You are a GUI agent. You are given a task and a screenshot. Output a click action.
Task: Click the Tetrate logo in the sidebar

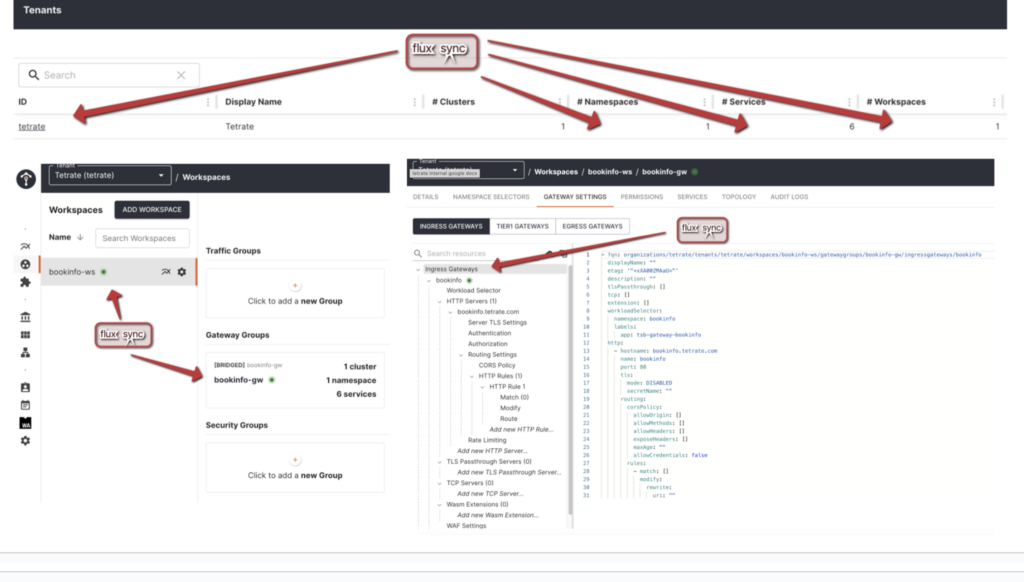(26, 179)
